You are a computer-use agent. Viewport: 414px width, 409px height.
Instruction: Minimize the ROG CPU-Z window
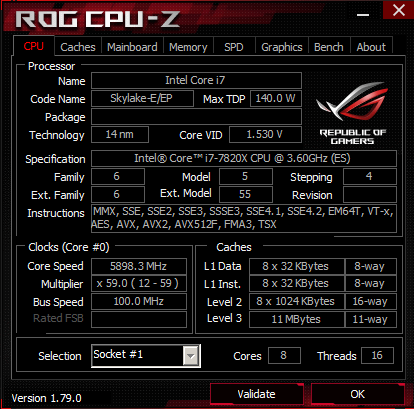pos(363,15)
